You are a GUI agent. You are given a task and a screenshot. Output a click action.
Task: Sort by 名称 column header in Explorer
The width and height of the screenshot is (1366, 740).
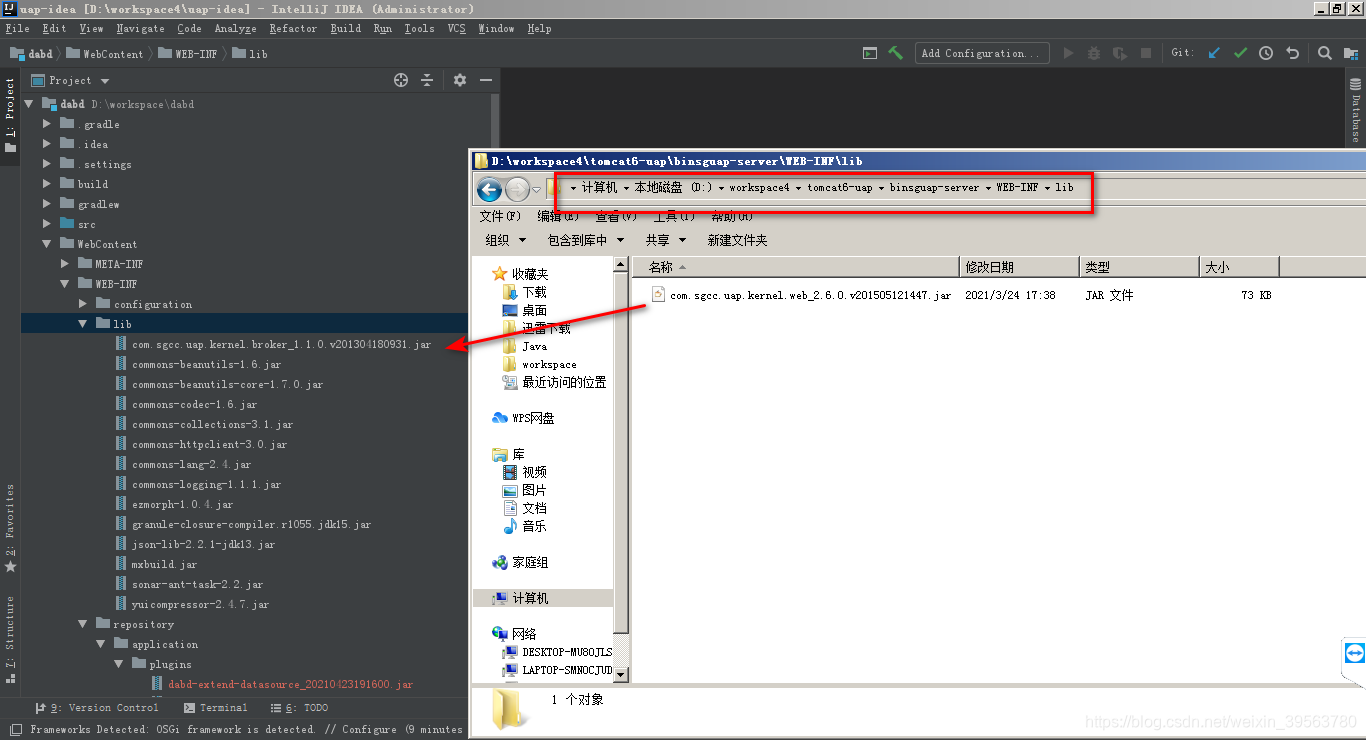point(795,267)
